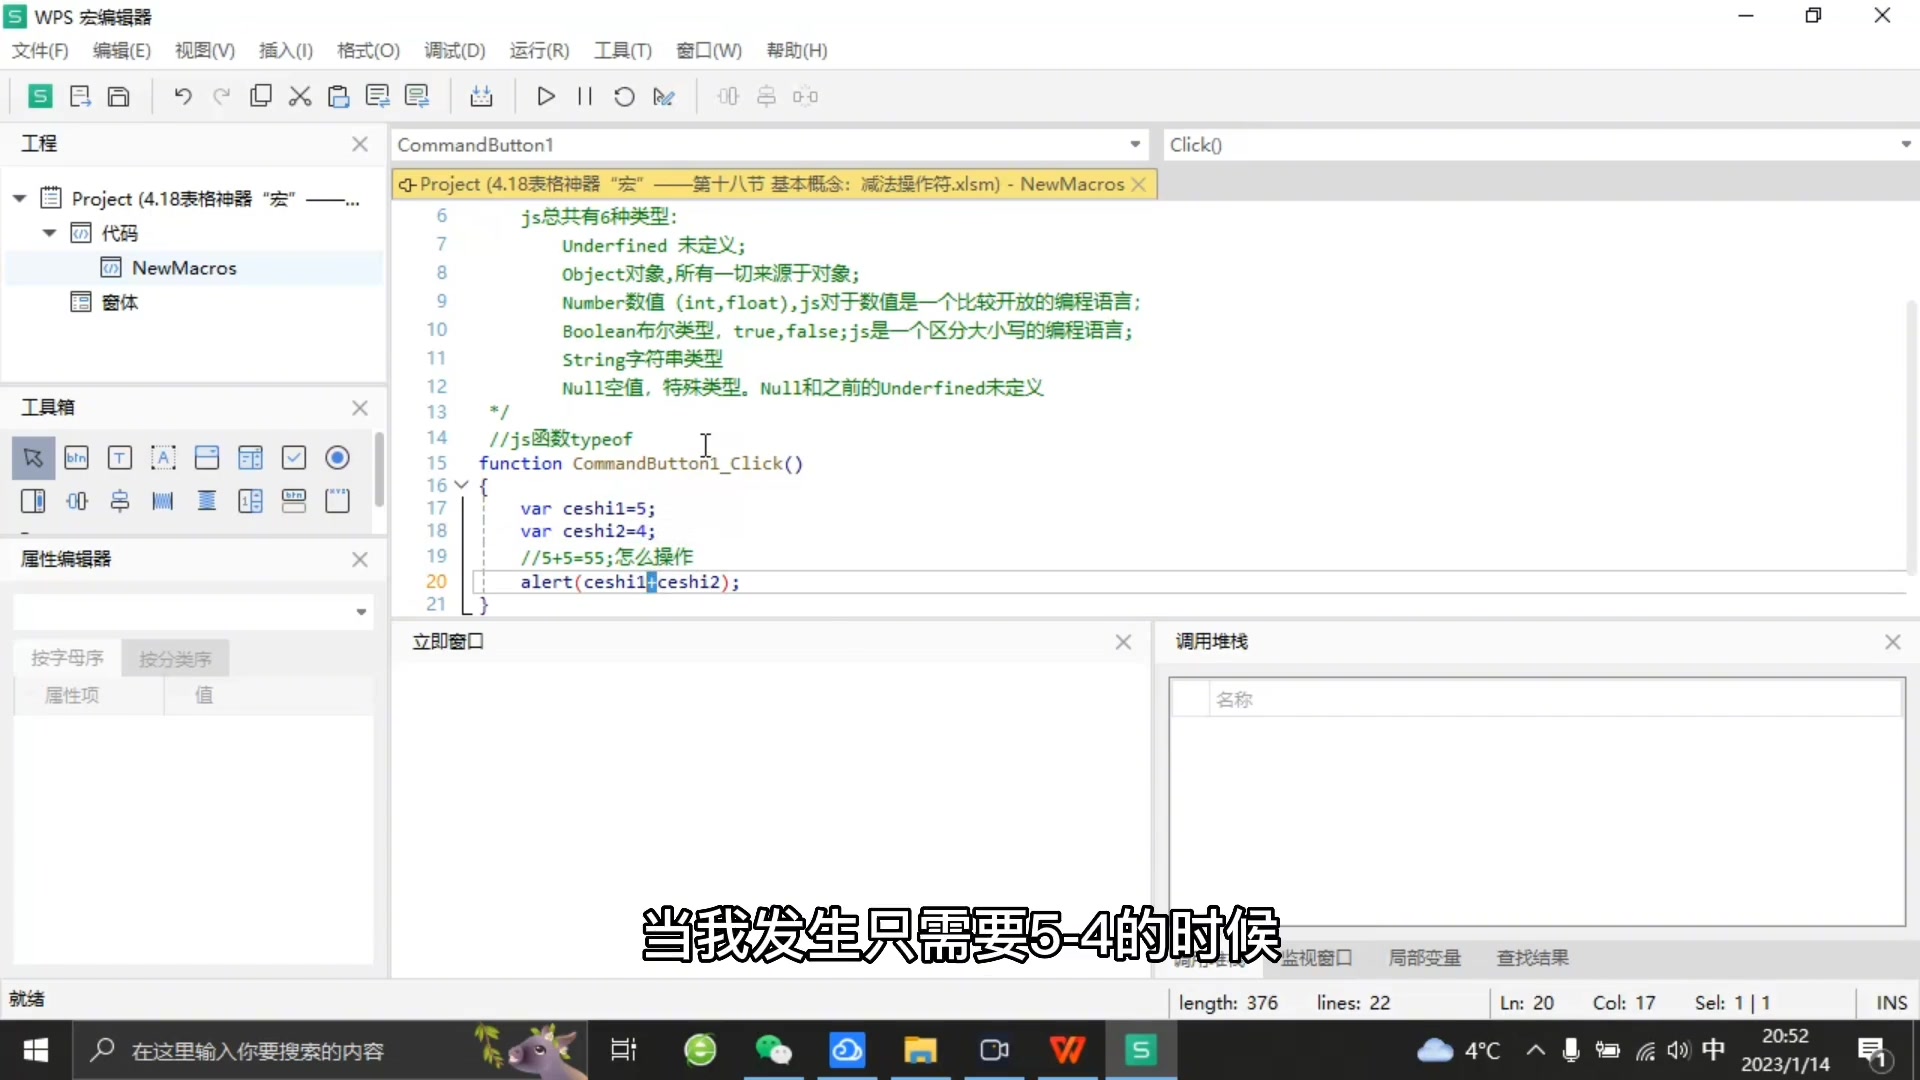The height and width of the screenshot is (1080, 1920).
Task: Collapse code fold at line 16
Action: (x=461, y=485)
